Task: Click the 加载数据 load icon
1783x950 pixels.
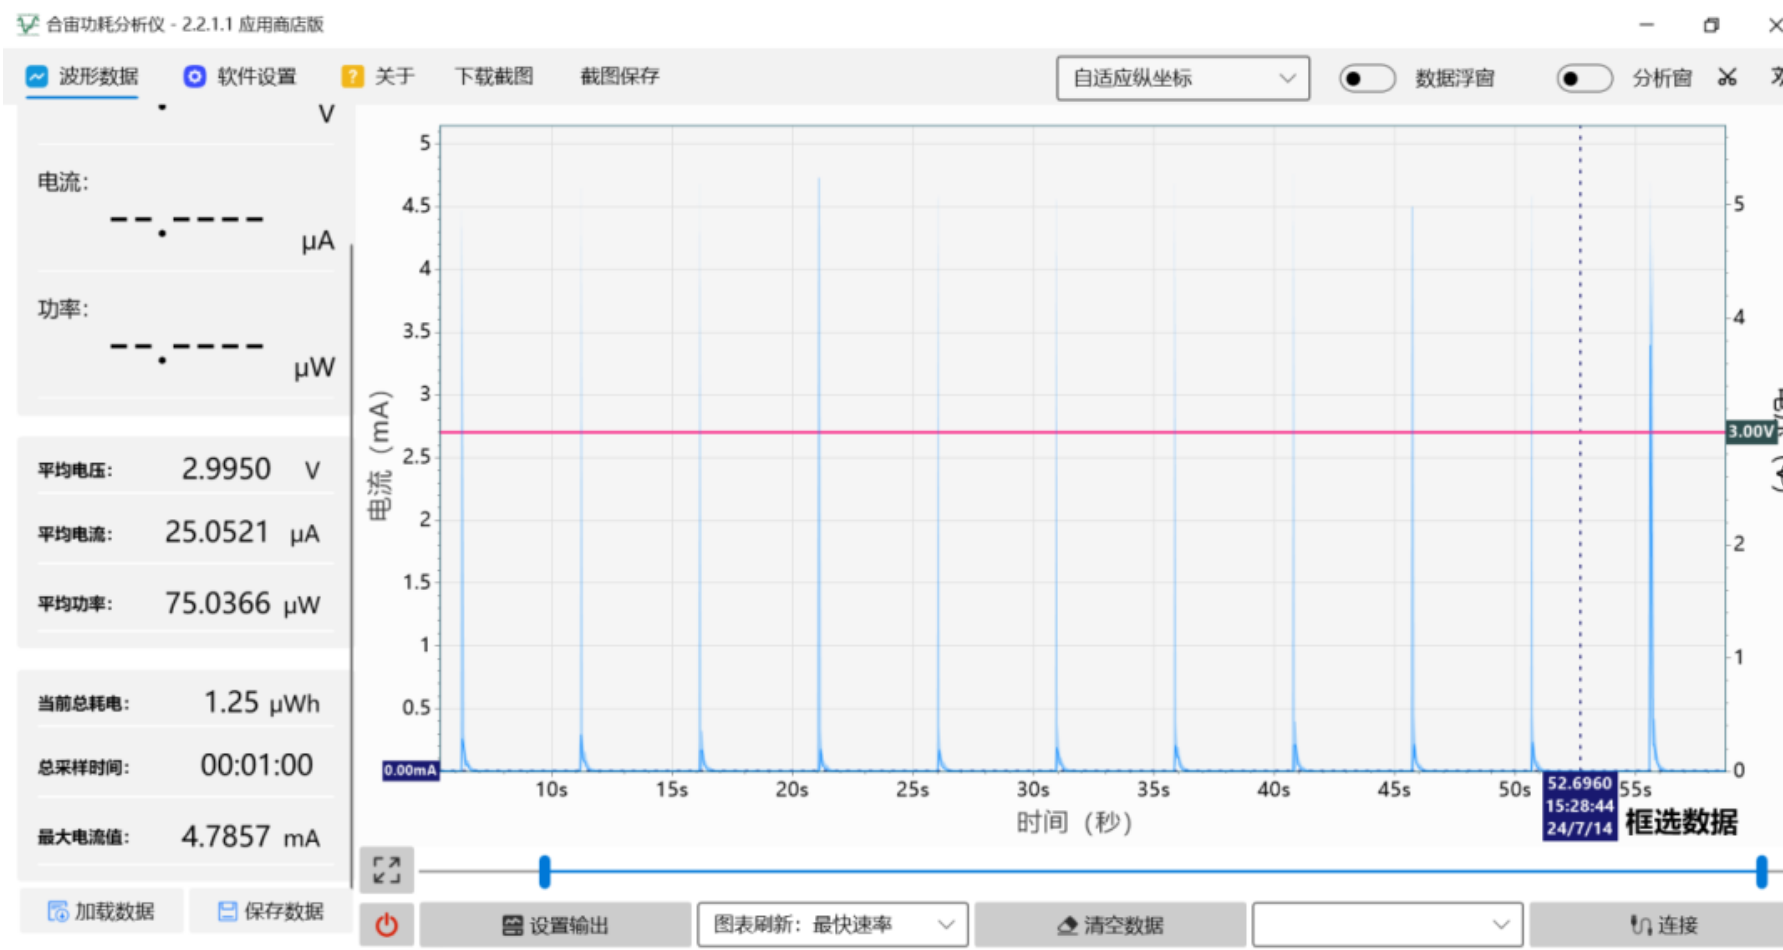Action: click(x=58, y=911)
